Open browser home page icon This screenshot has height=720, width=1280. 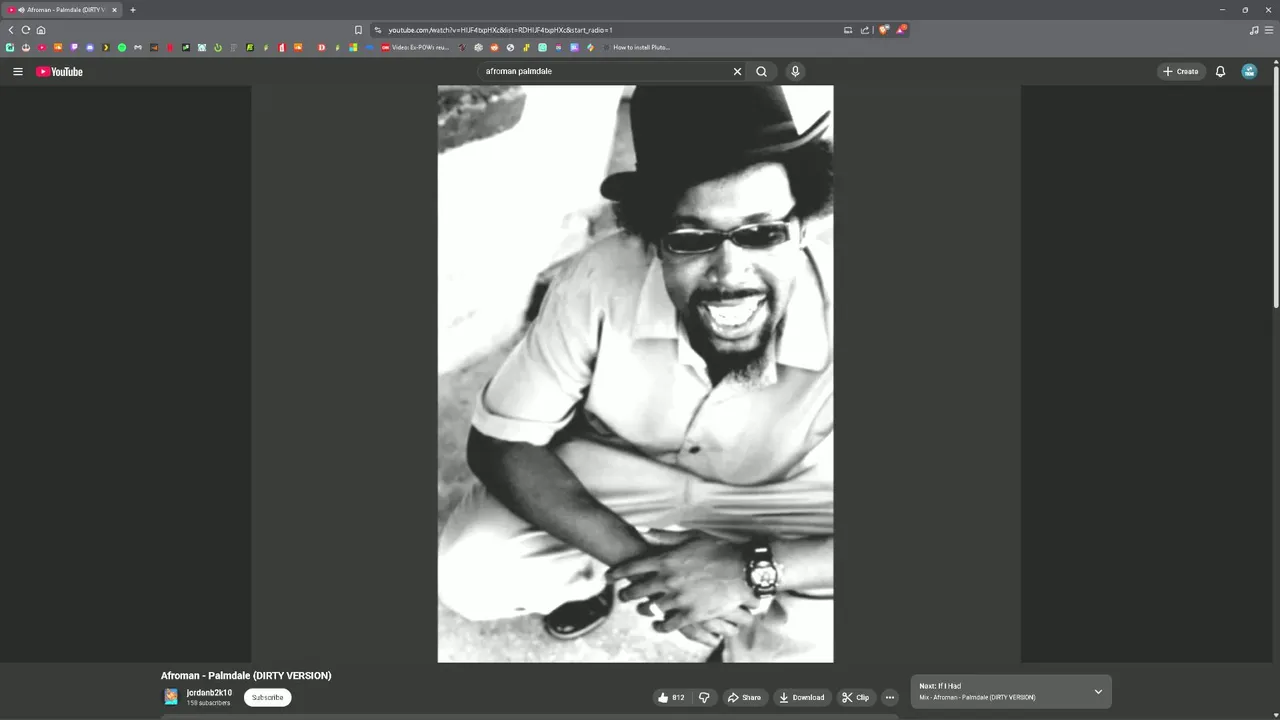41,30
